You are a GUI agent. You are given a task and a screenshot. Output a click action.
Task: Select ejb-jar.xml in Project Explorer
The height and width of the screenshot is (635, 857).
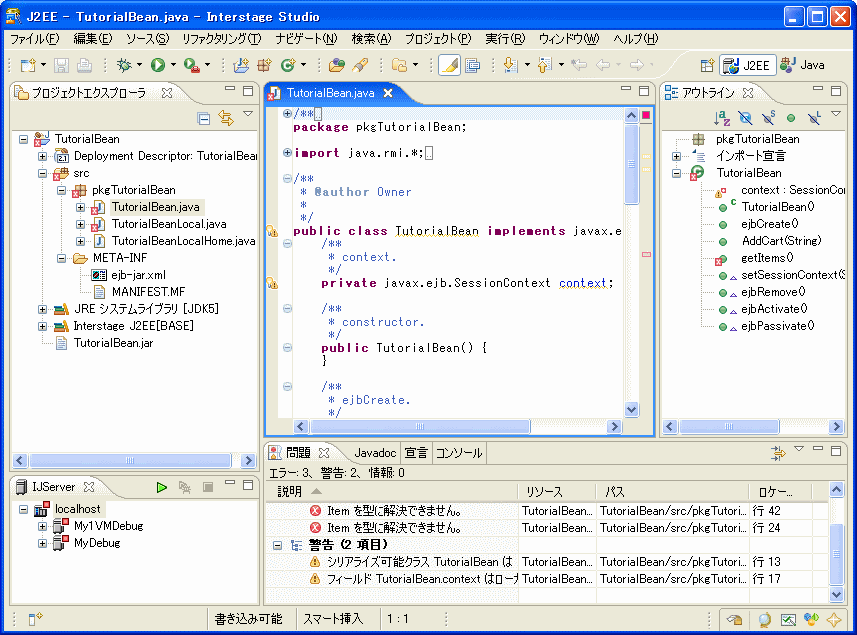point(138,275)
